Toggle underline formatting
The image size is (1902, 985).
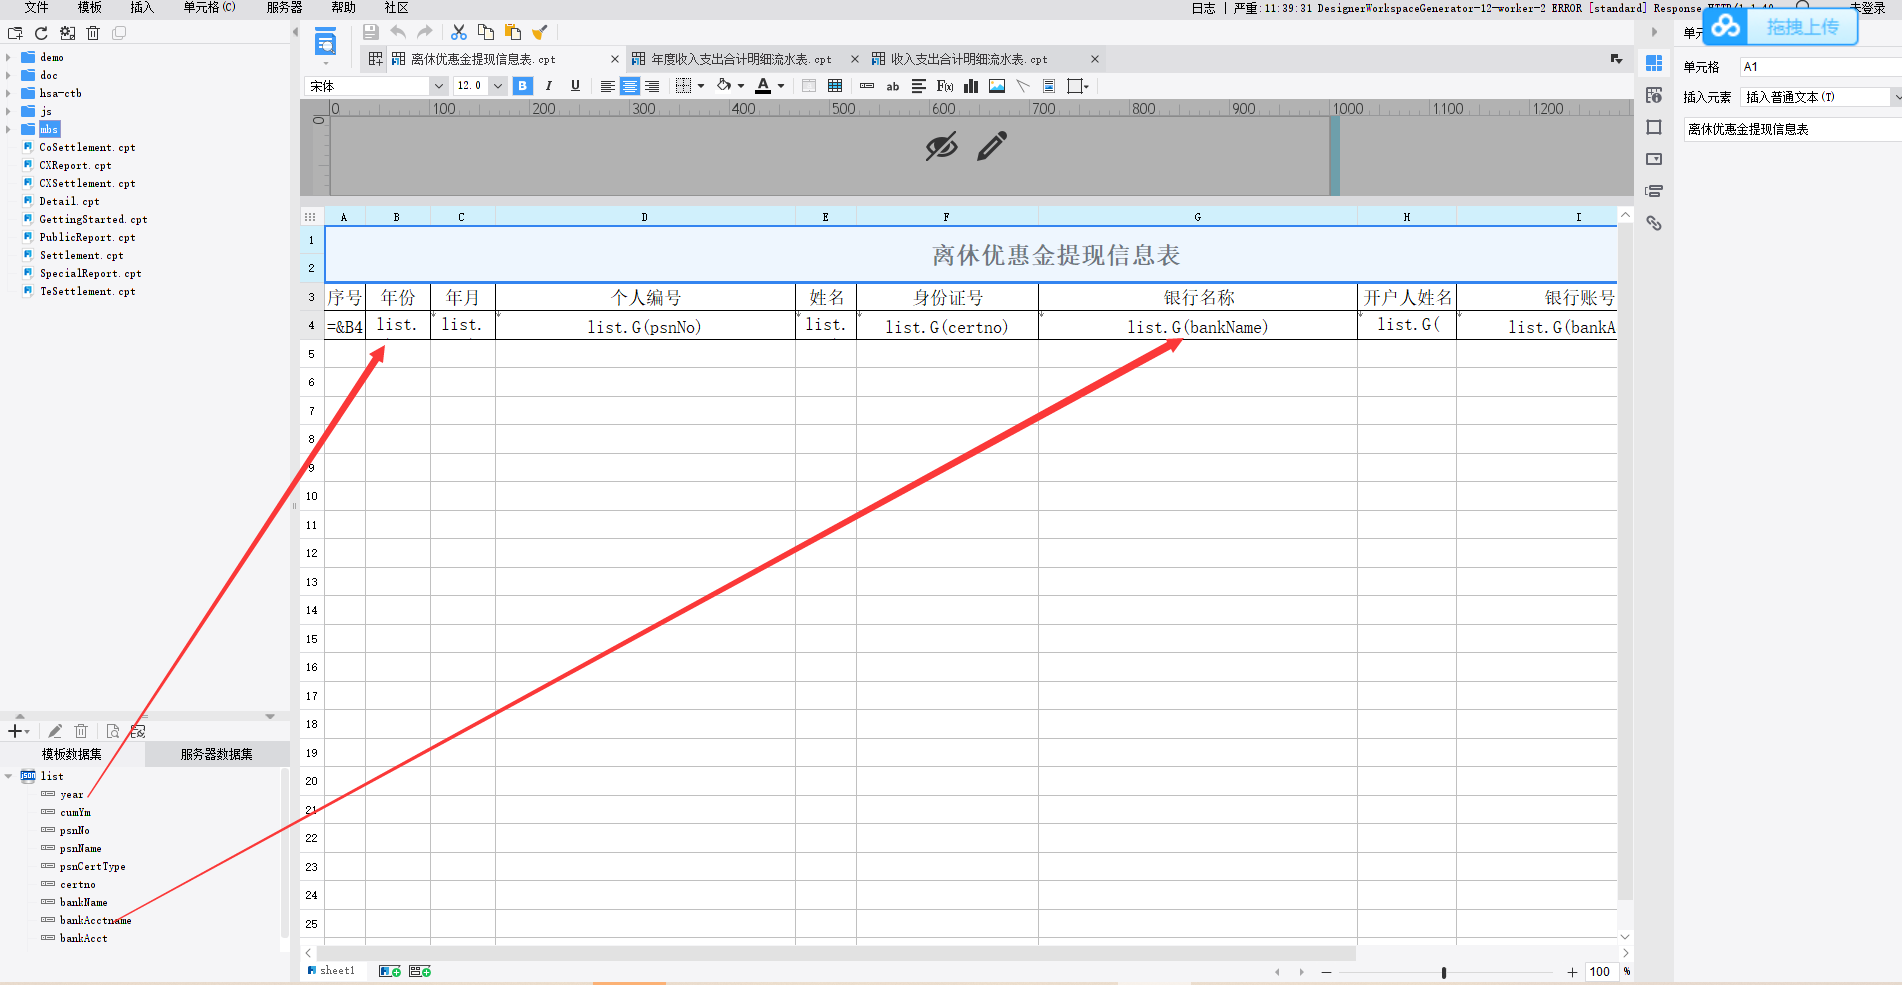[x=575, y=86]
